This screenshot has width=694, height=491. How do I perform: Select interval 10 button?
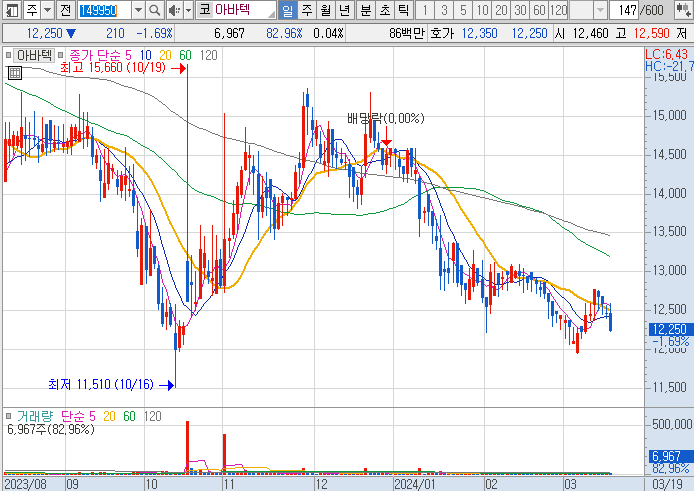click(x=482, y=10)
